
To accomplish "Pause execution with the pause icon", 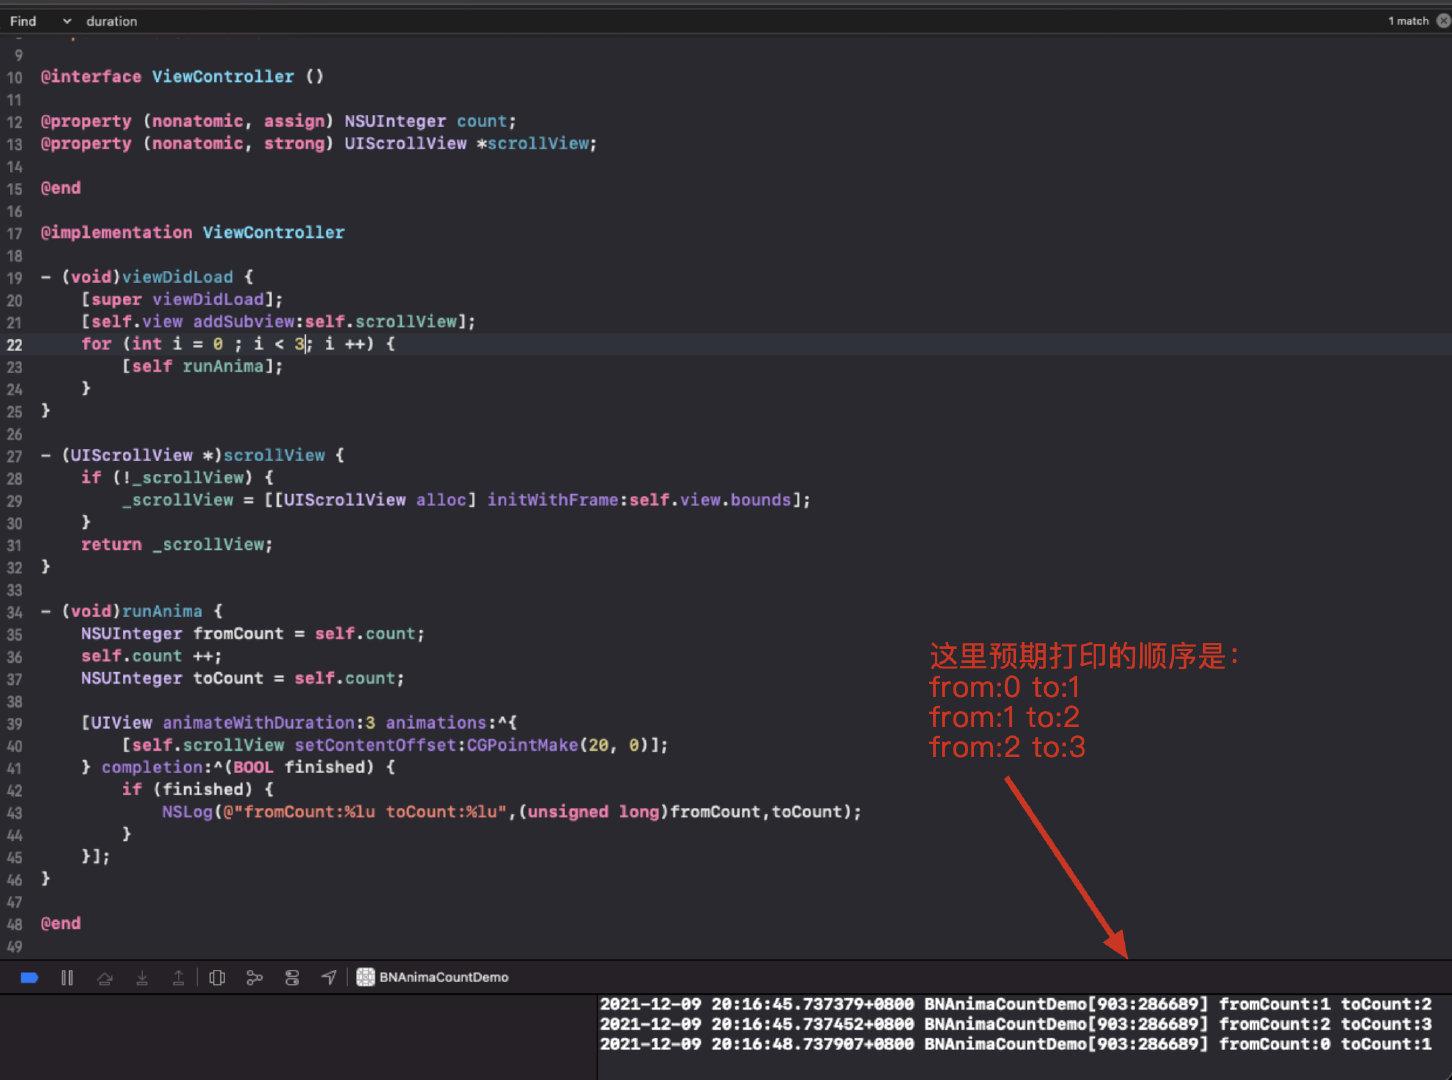I will (x=66, y=977).
